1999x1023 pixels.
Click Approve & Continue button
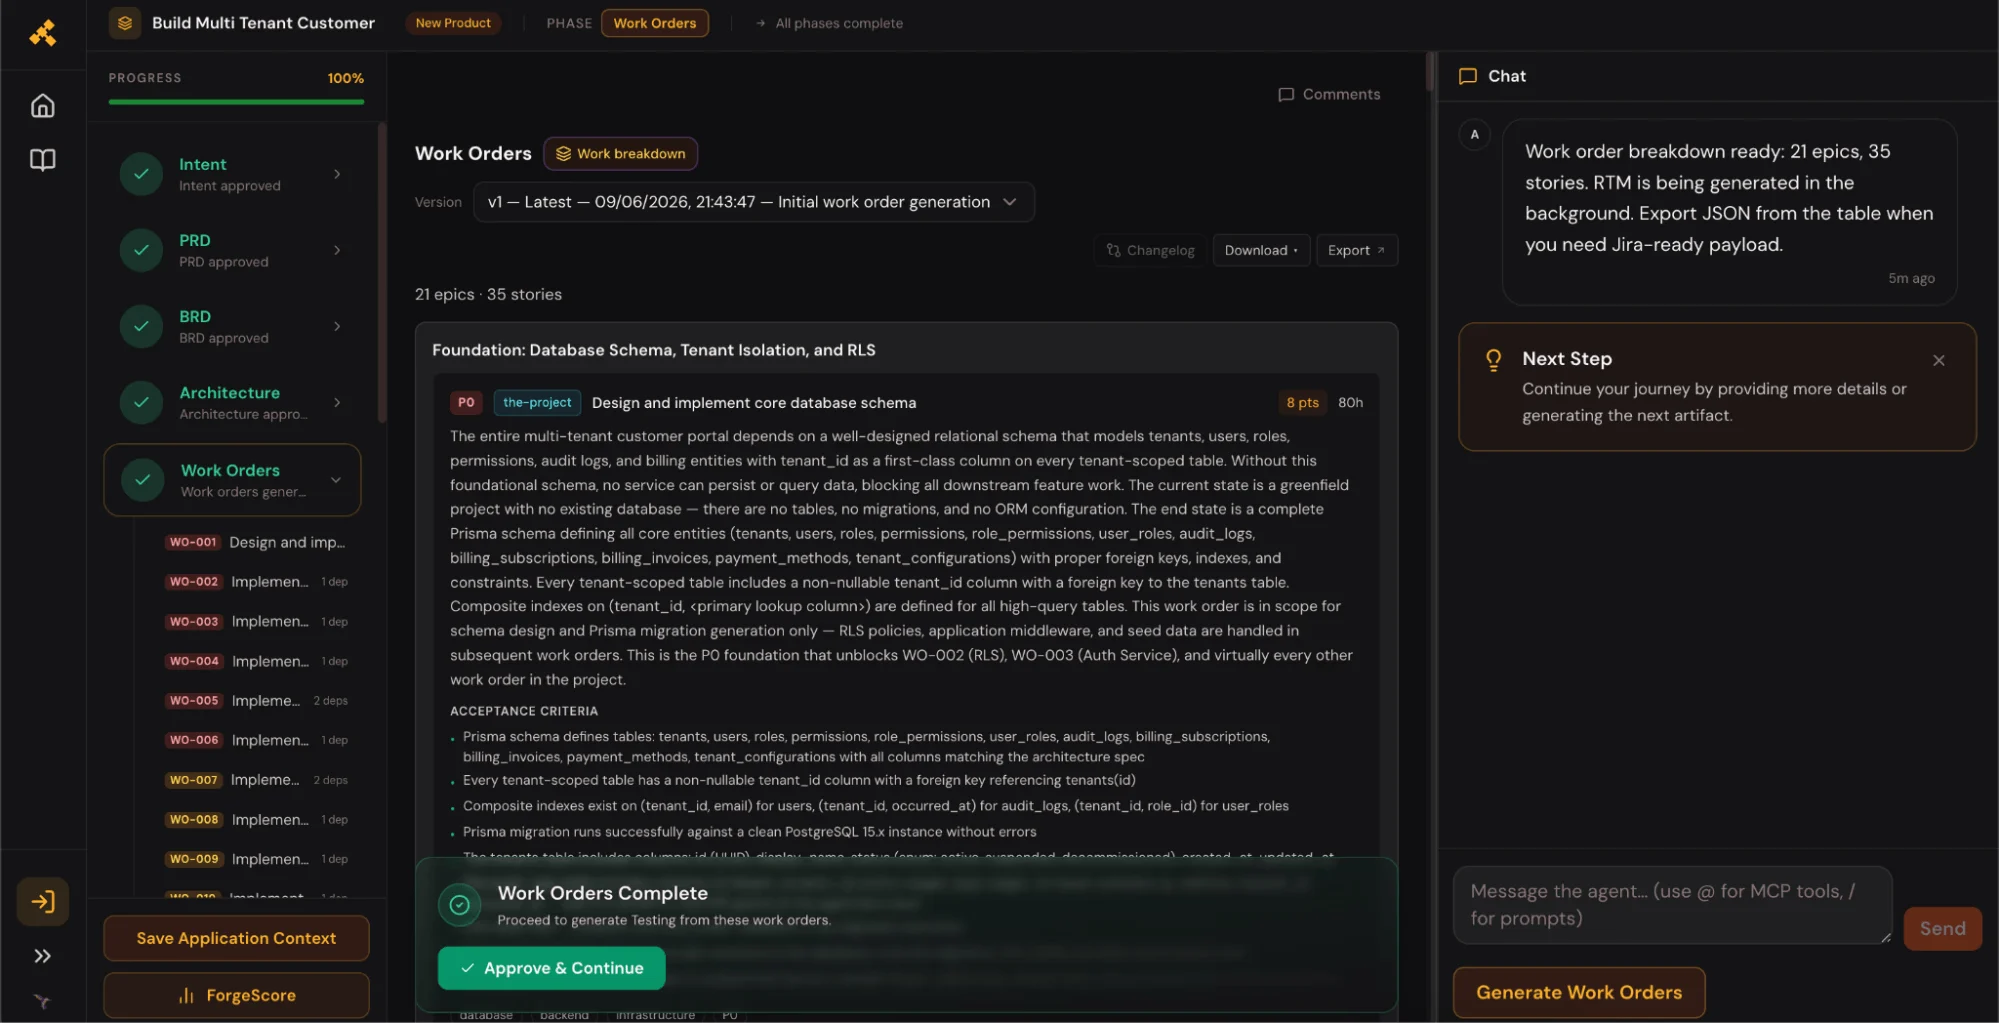(x=551, y=968)
